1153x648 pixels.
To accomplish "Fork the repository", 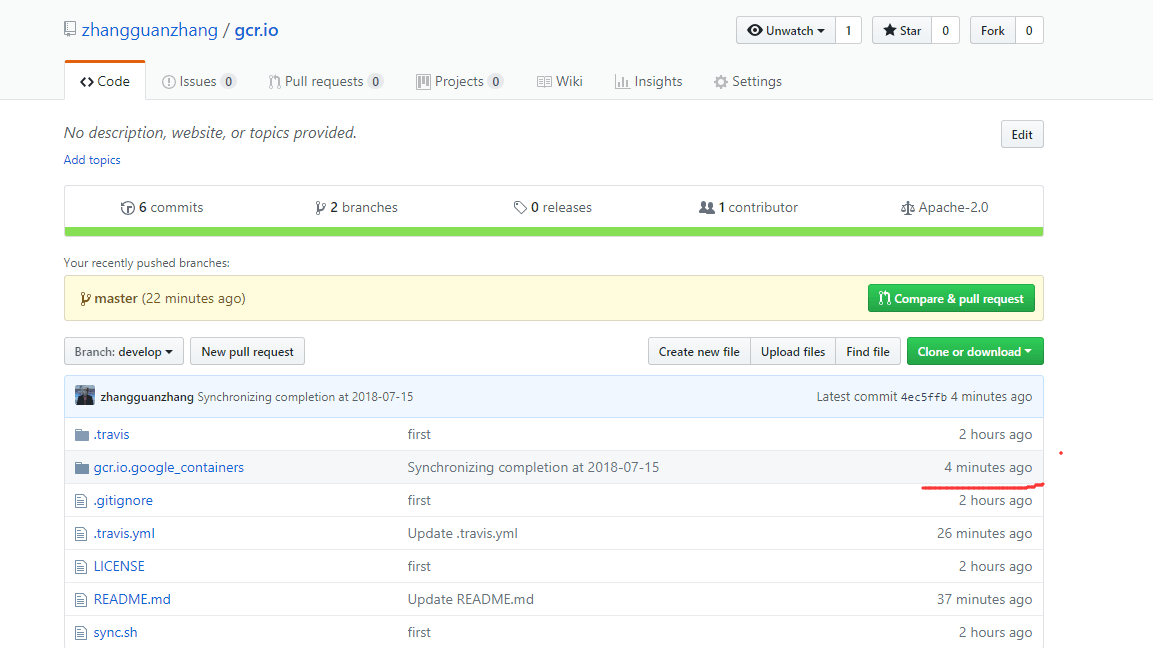I will pos(993,30).
